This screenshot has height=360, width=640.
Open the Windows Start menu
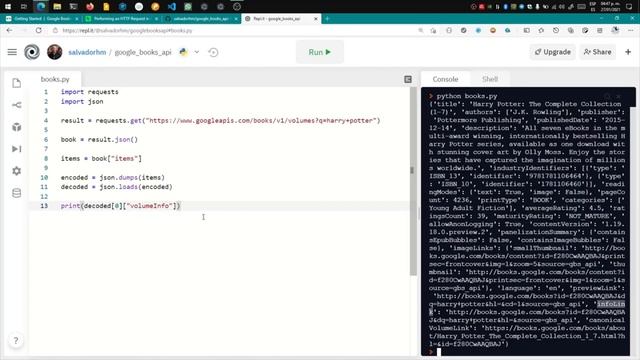[8, 7]
